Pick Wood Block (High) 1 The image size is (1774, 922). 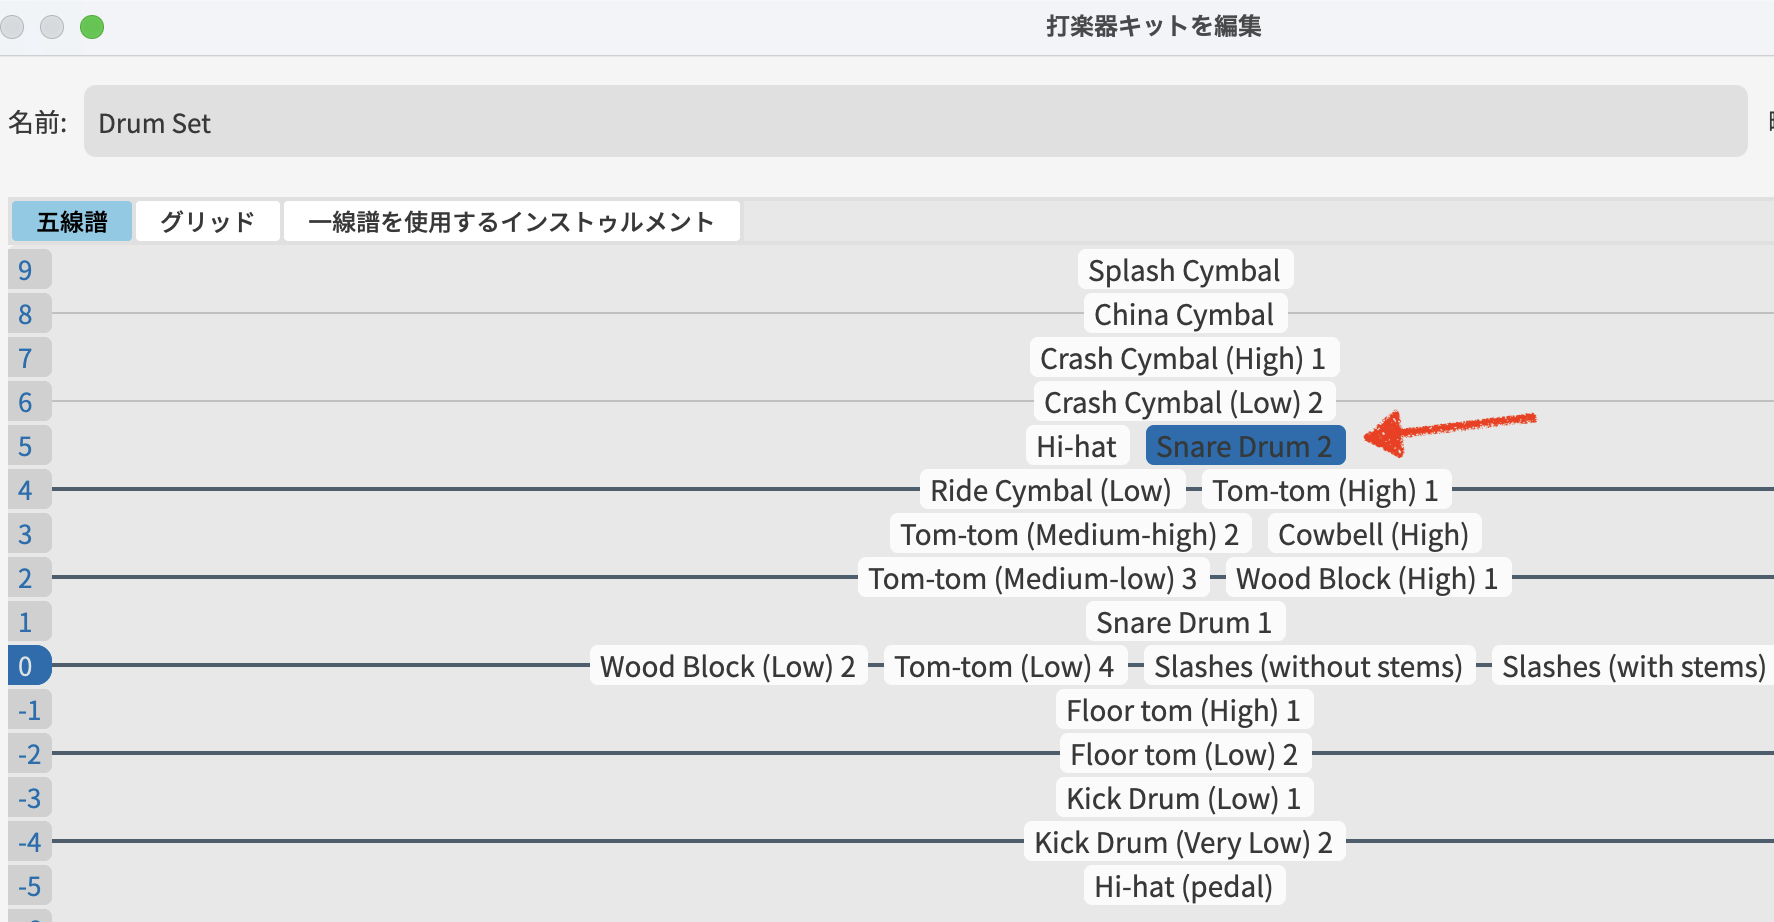coord(1367,578)
